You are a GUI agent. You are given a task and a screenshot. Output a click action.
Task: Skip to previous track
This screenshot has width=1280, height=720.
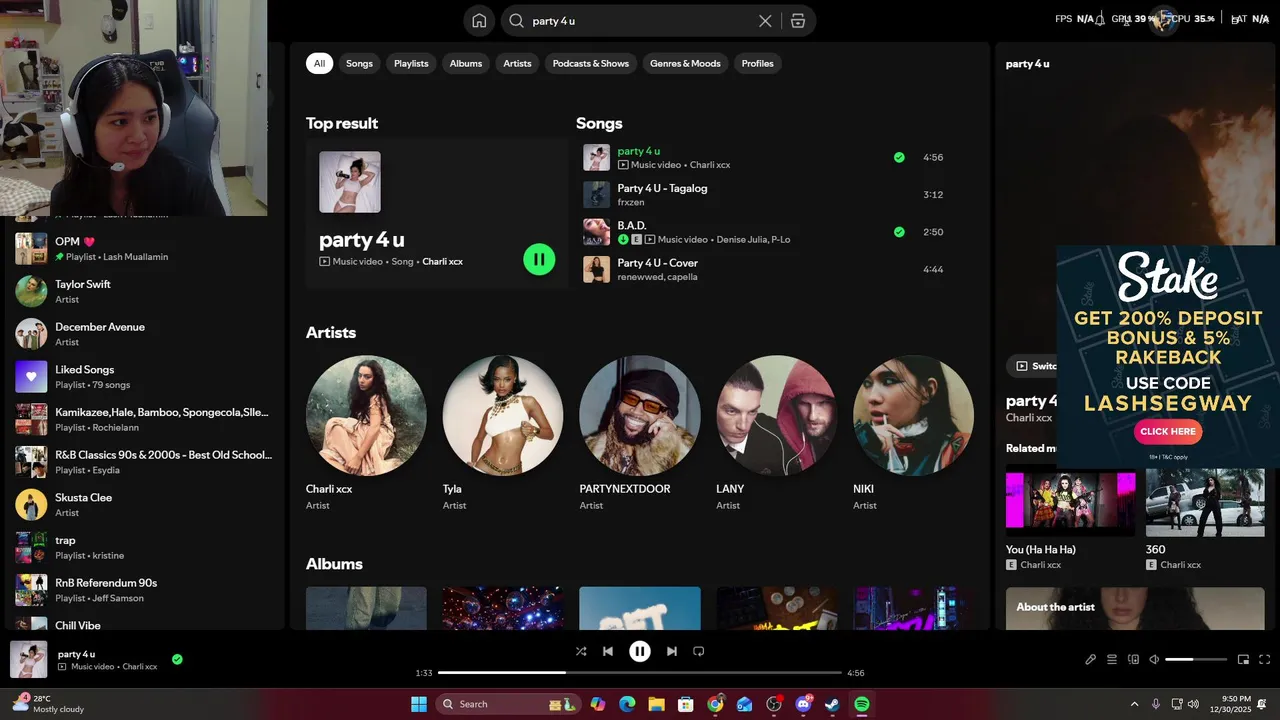[x=608, y=651]
